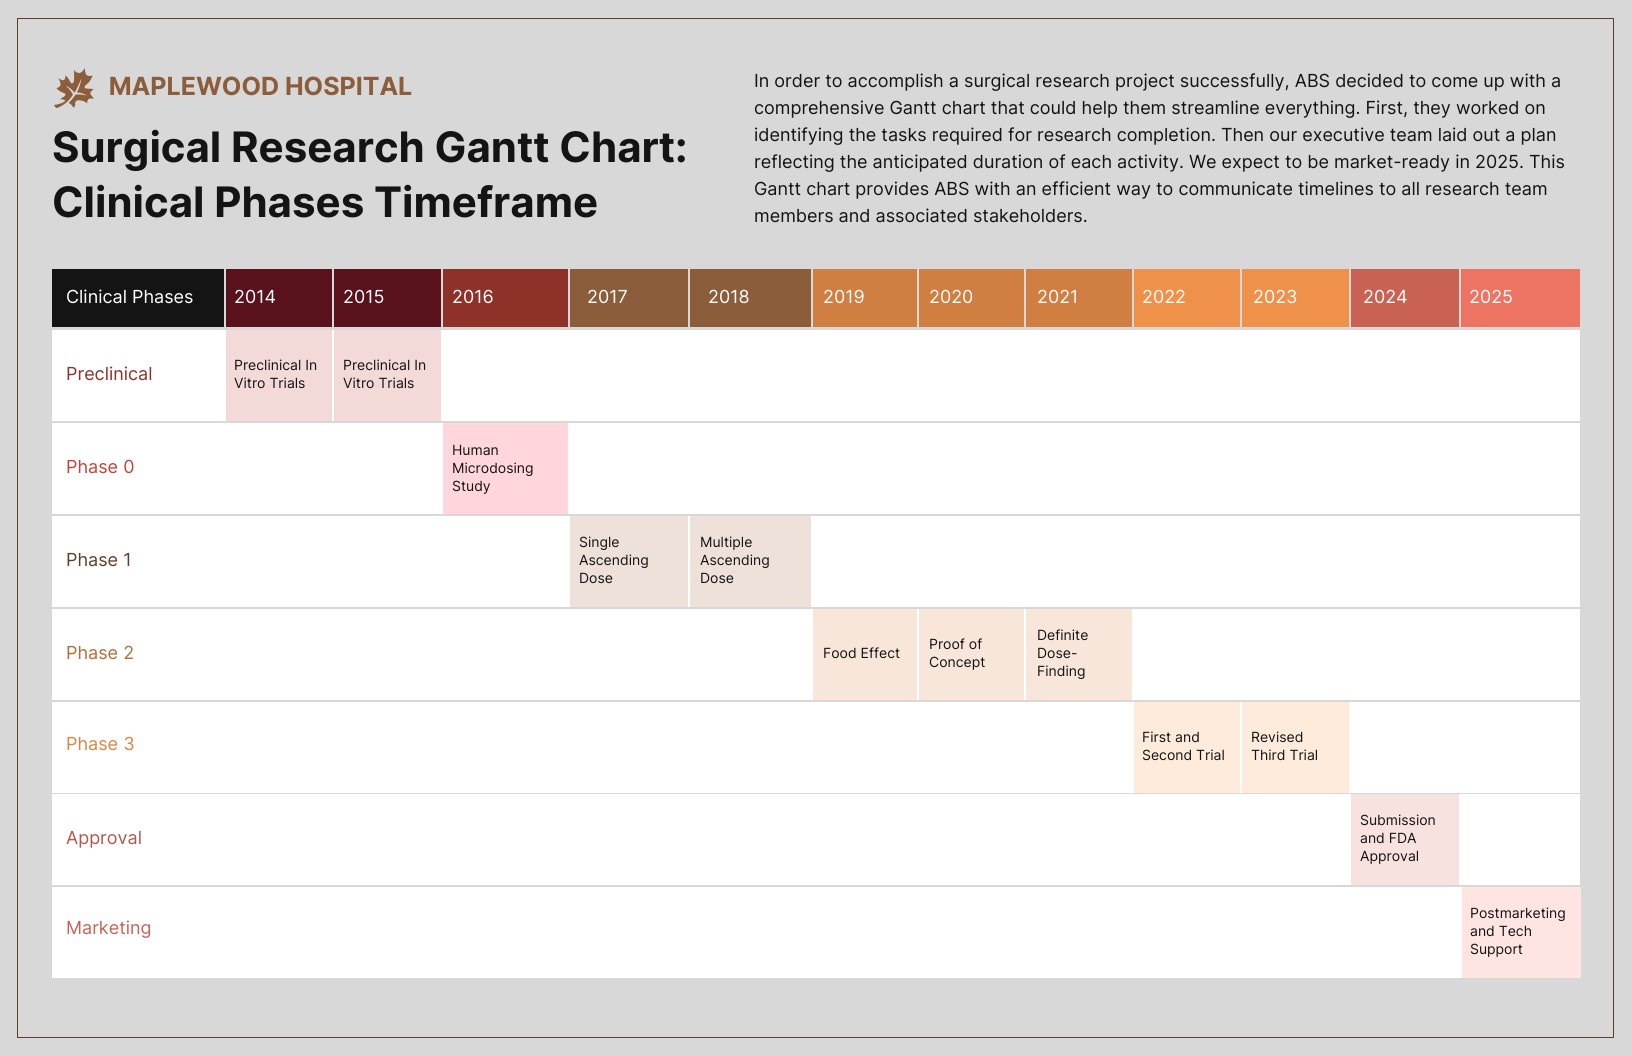Select the Phase 0 row label

point(99,467)
